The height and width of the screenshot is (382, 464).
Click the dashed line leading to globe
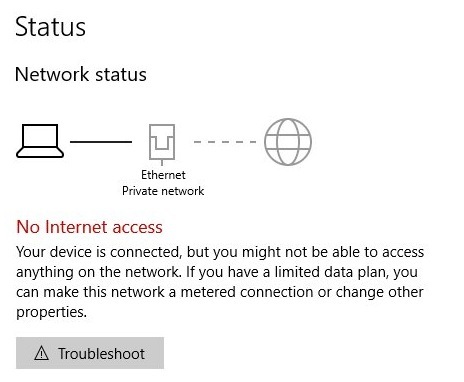(225, 142)
